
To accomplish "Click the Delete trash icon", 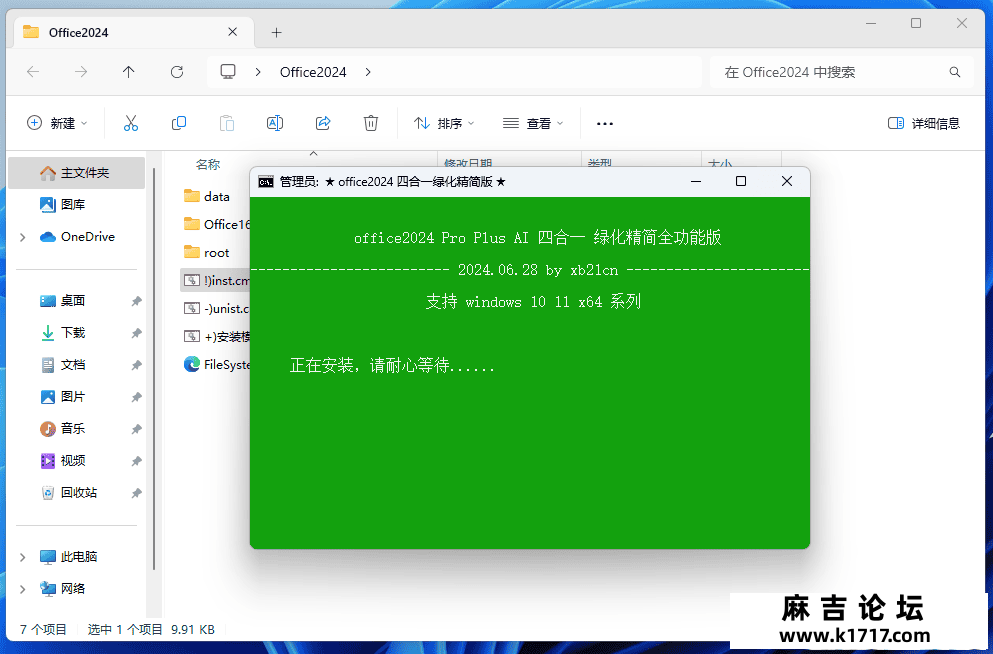I will pos(371,123).
